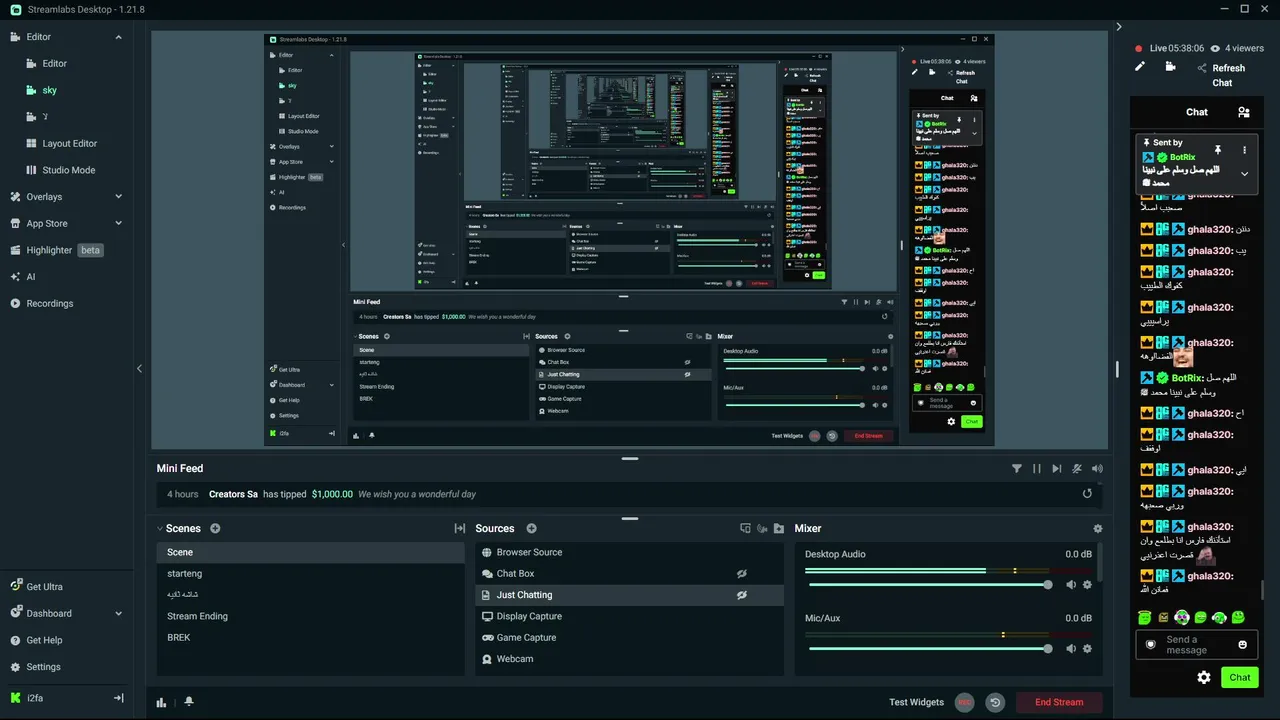Expand the pinned BotRix message
This screenshot has height=720, width=1280.
(1245, 173)
